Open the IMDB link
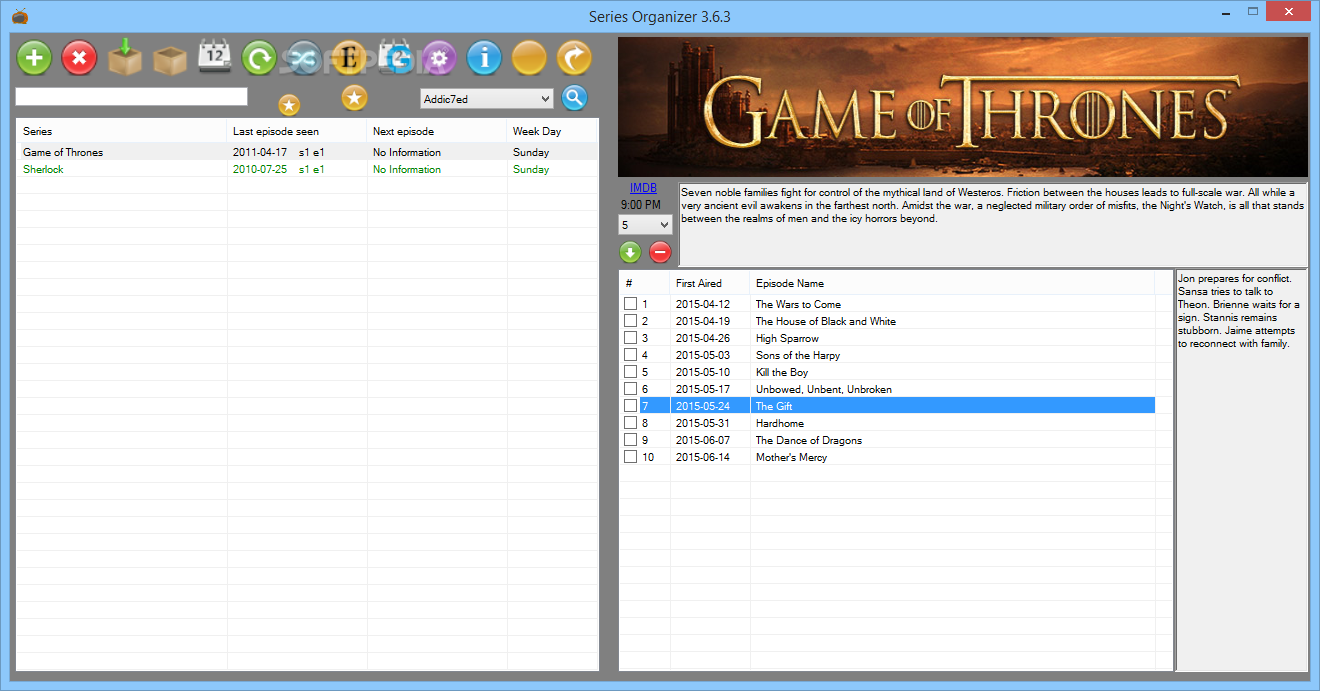 pos(644,187)
